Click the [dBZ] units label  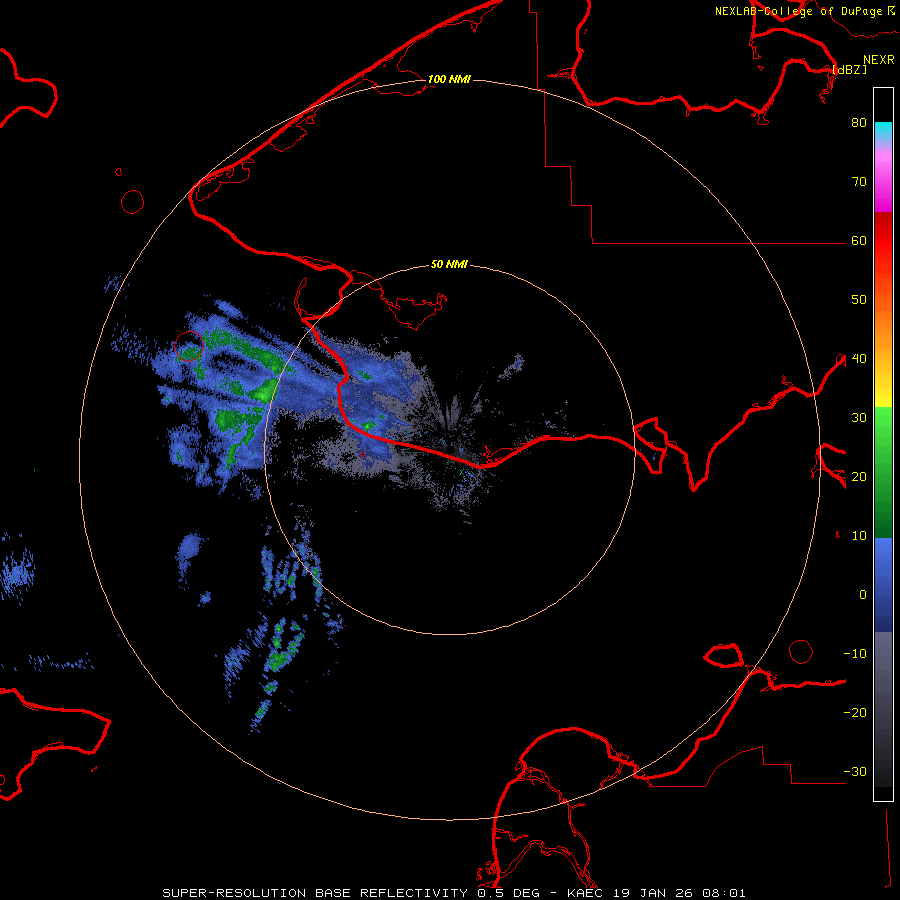[x=849, y=70]
